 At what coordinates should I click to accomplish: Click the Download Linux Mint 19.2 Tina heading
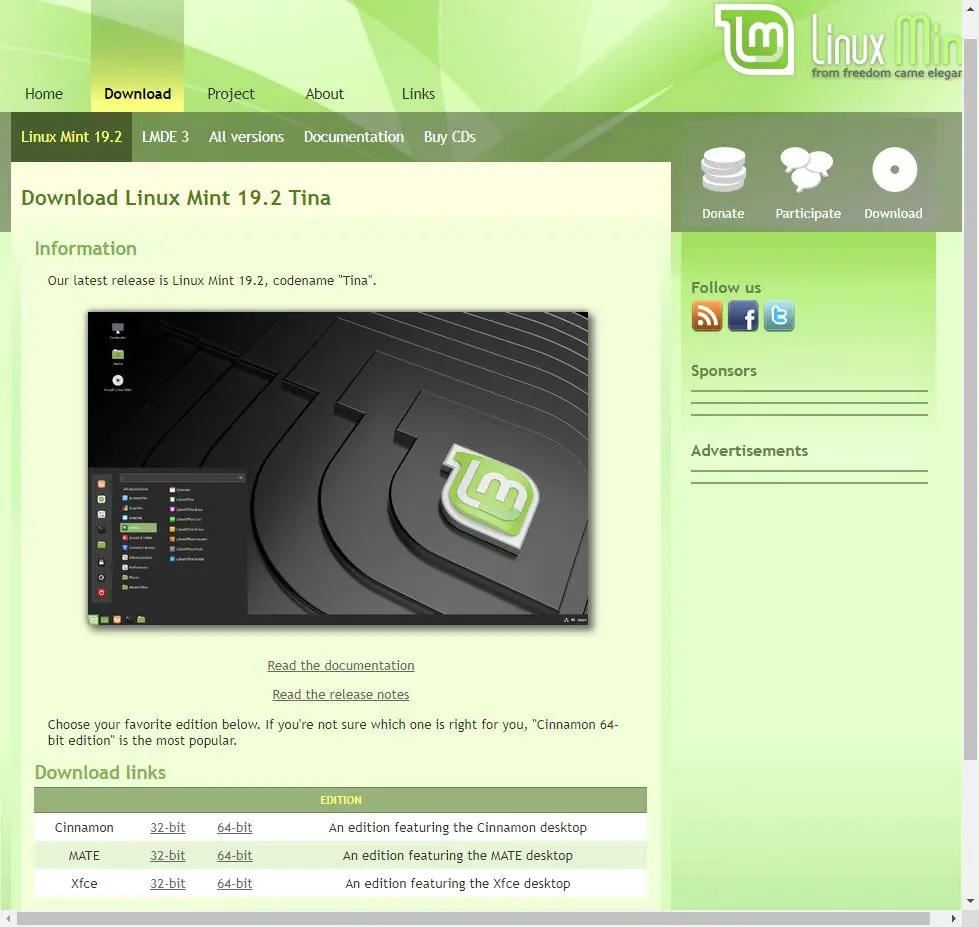coord(175,198)
